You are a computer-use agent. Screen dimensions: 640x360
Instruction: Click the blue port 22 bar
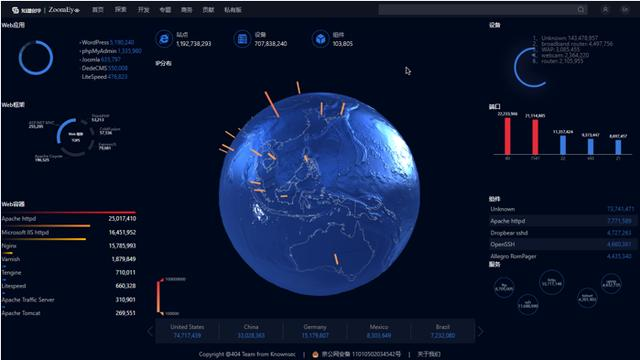(x=563, y=145)
